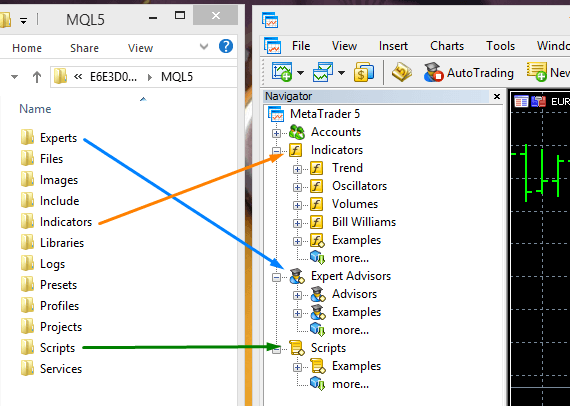Screen dimensions: 570x406
Task: Toggle the AutoTrading button
Action: tap(469, 72)
